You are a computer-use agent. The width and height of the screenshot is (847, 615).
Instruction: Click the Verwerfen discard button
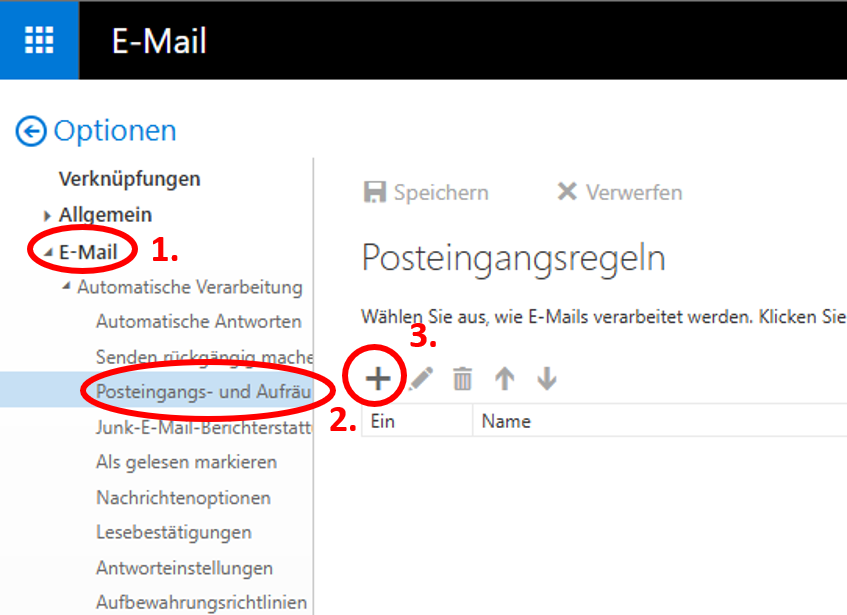[x=620, y=192]
